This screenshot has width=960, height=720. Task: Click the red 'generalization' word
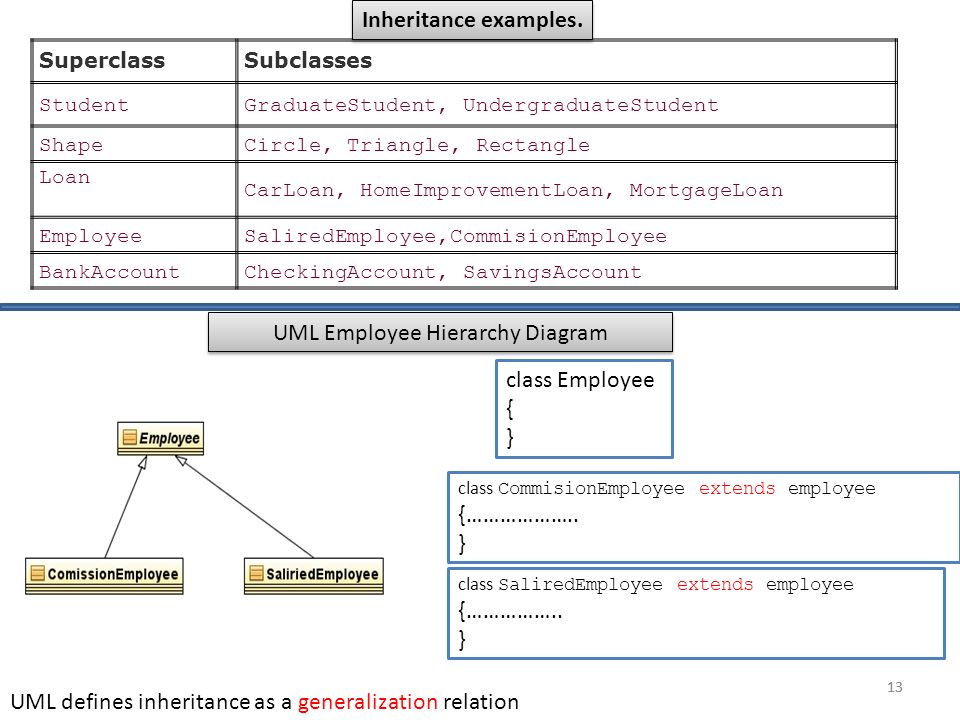click(367, 702)
